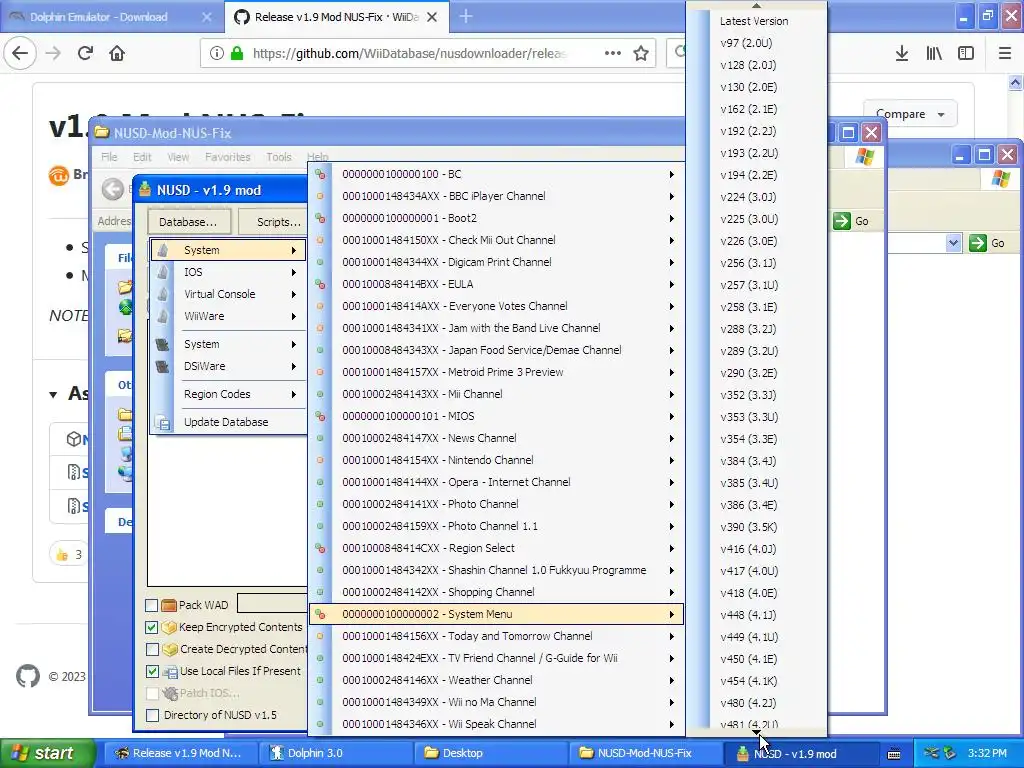Click the Firefox home icon
This screenshot has width=1024, height=768.
coord(117,53)
